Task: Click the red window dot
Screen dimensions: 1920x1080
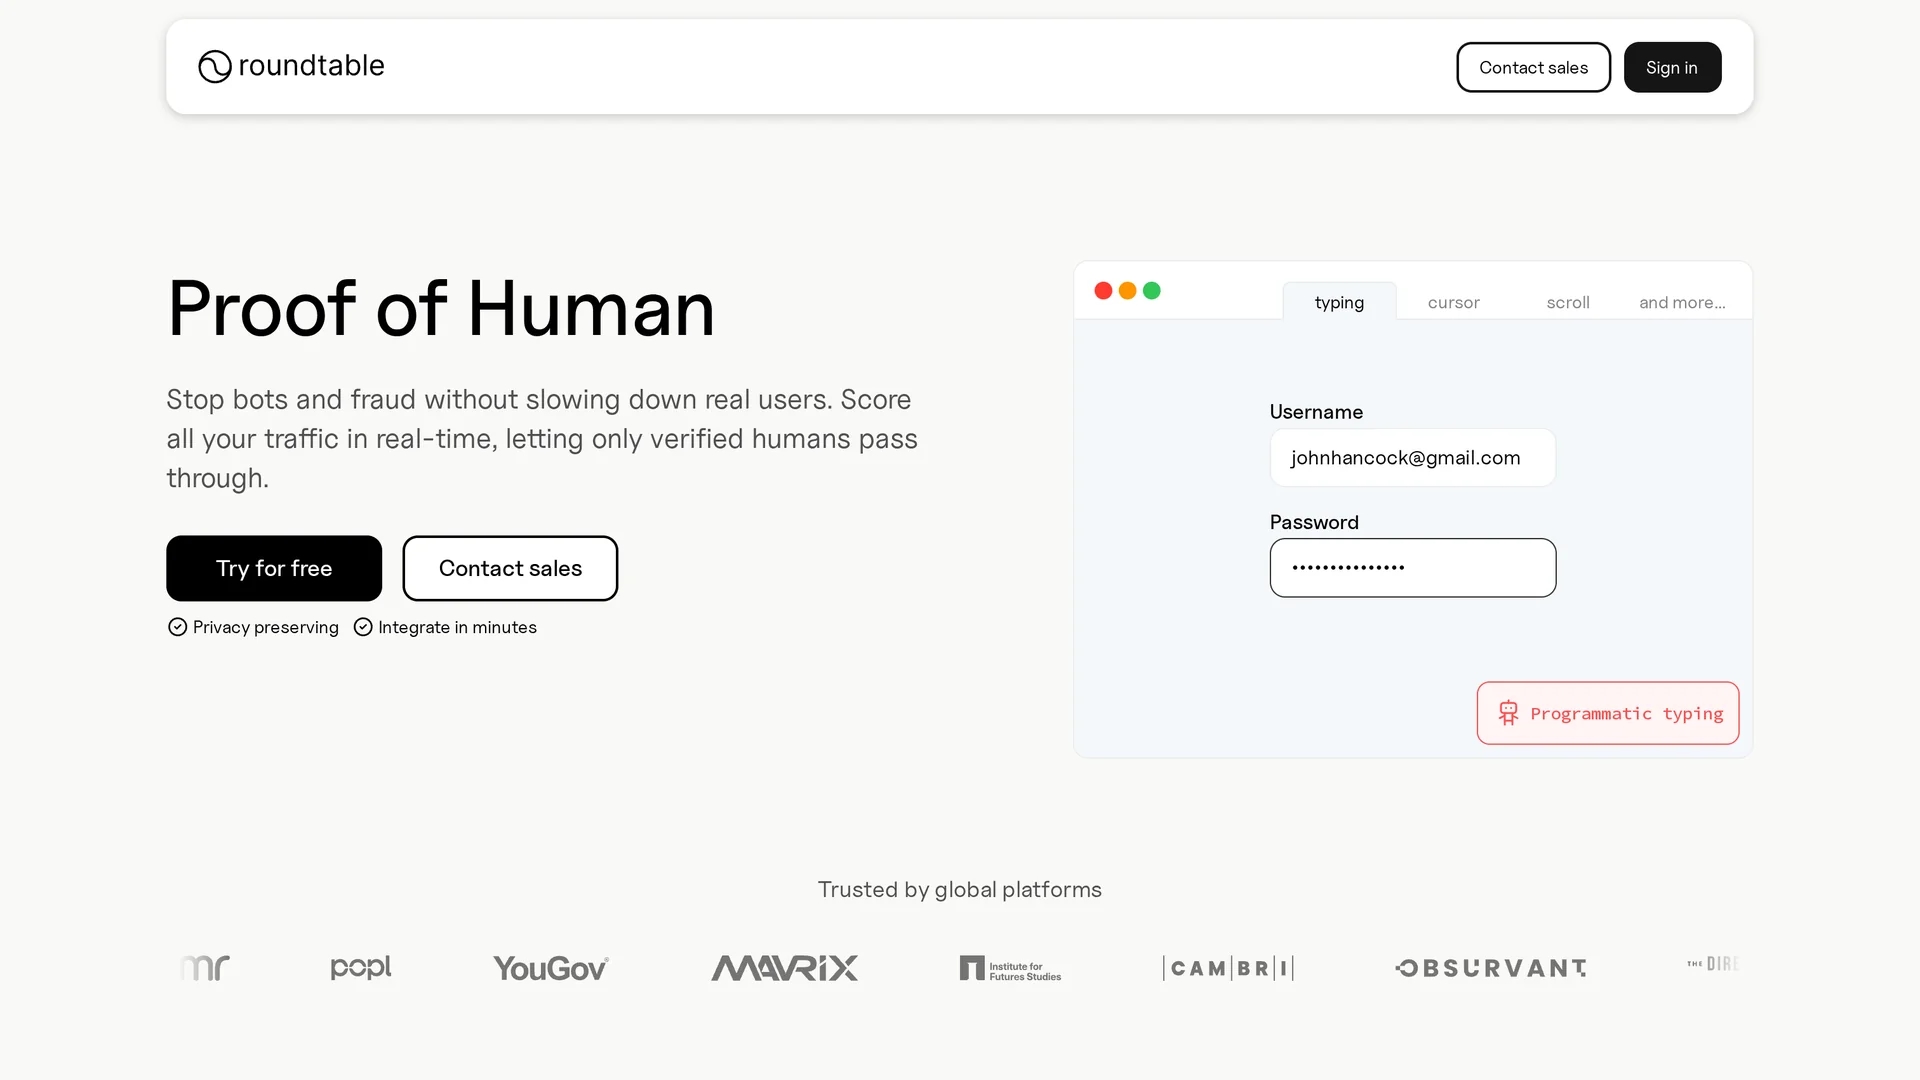Action: pyautogui.click(x=1103, y=290)
